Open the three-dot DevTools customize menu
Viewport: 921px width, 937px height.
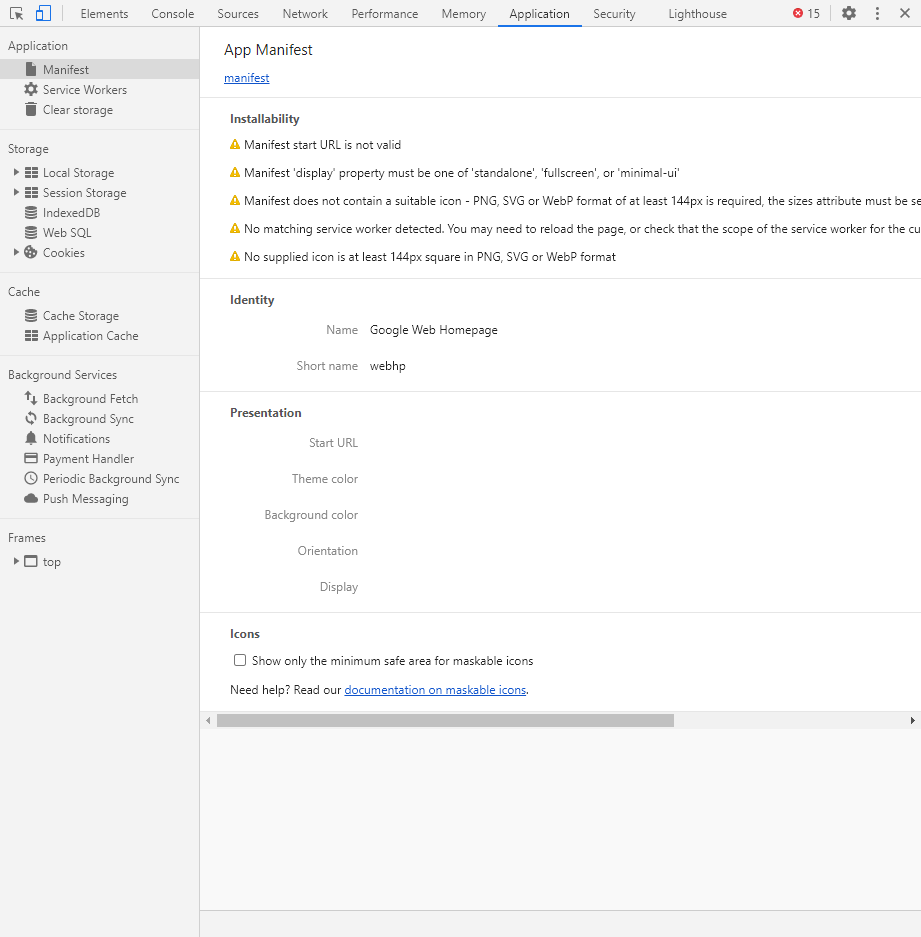(877, 13)
